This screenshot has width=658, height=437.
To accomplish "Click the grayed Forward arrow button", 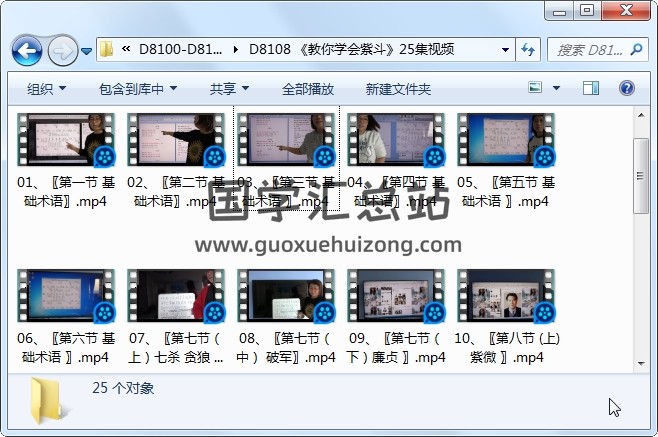I will coord(63,51).
